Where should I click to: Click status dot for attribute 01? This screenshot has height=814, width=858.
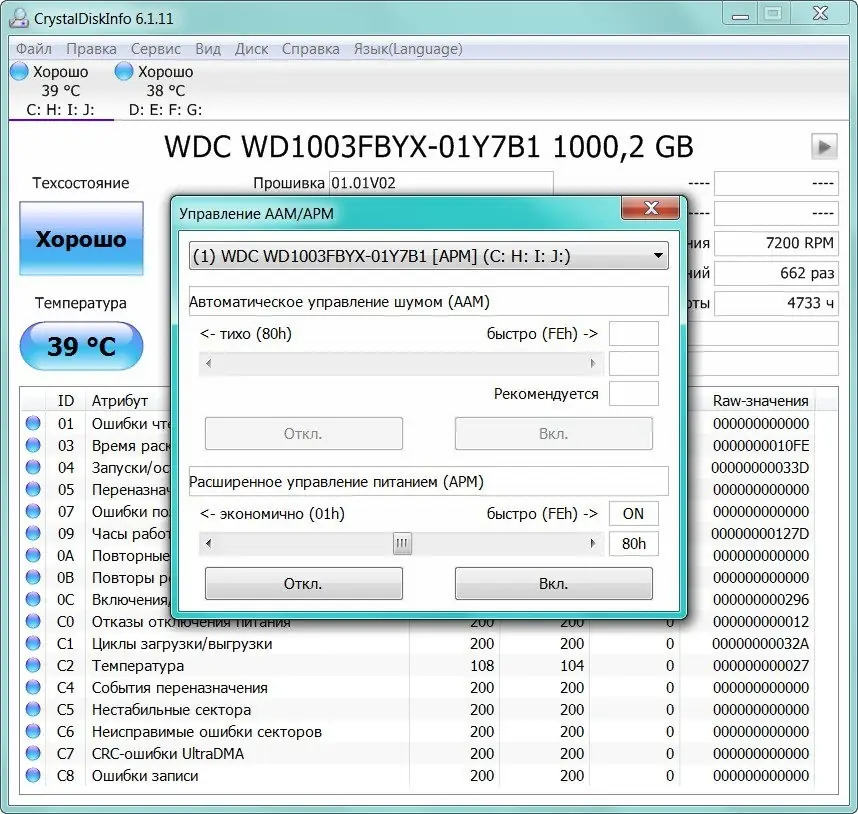click(x=33, y=423)
